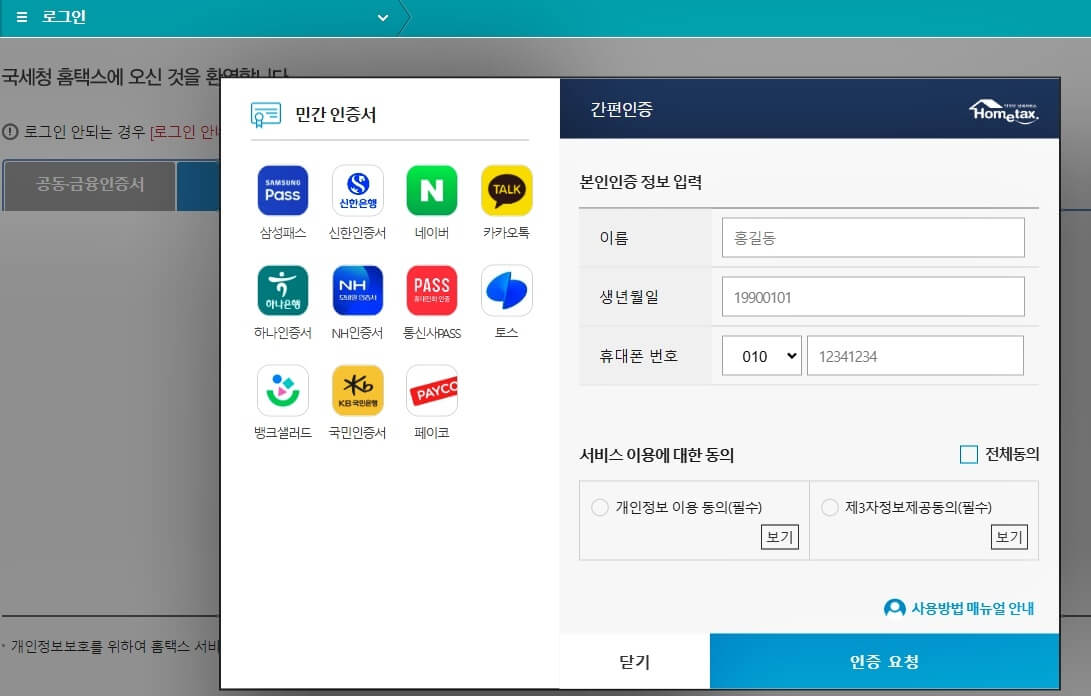Select the Samsung Pass certificate icon

[282, 190]
